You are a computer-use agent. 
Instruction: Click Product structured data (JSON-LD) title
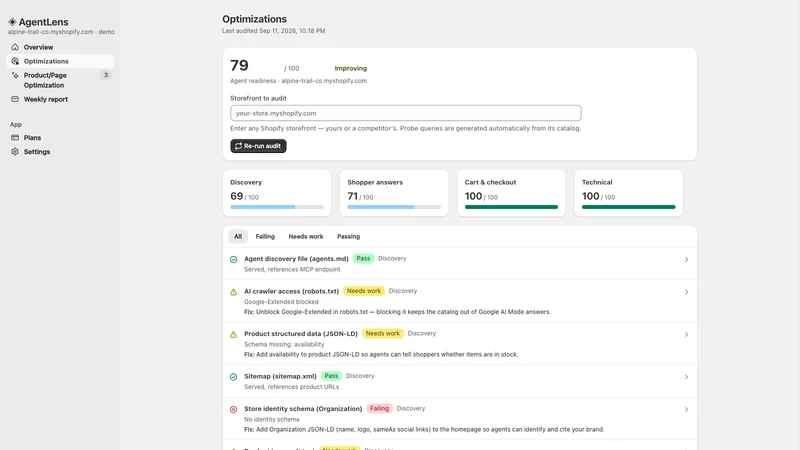tap(301, 334)
